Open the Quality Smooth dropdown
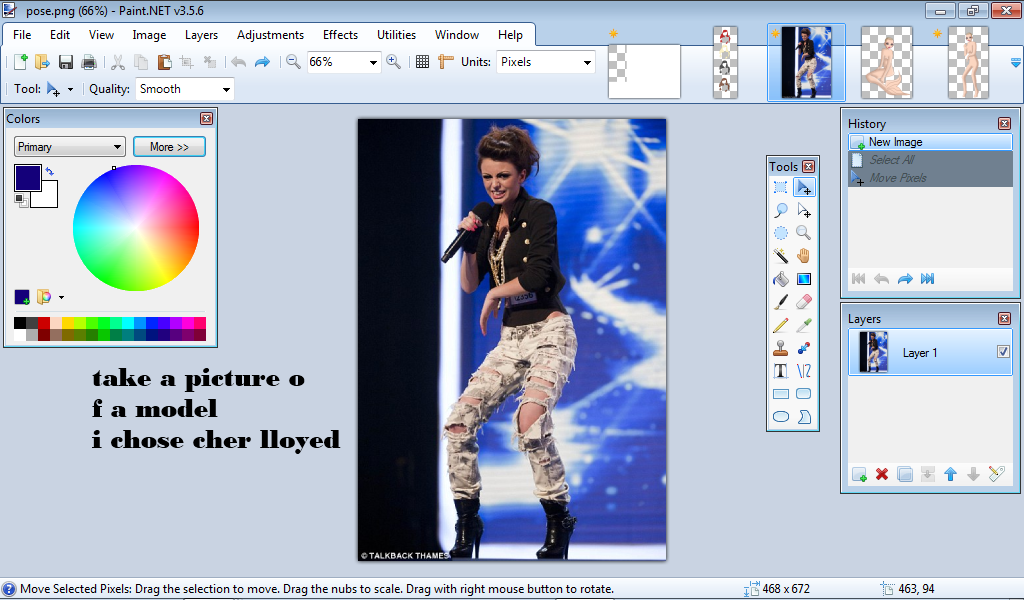Screen dimensions: 1024x600 [226, 89]
